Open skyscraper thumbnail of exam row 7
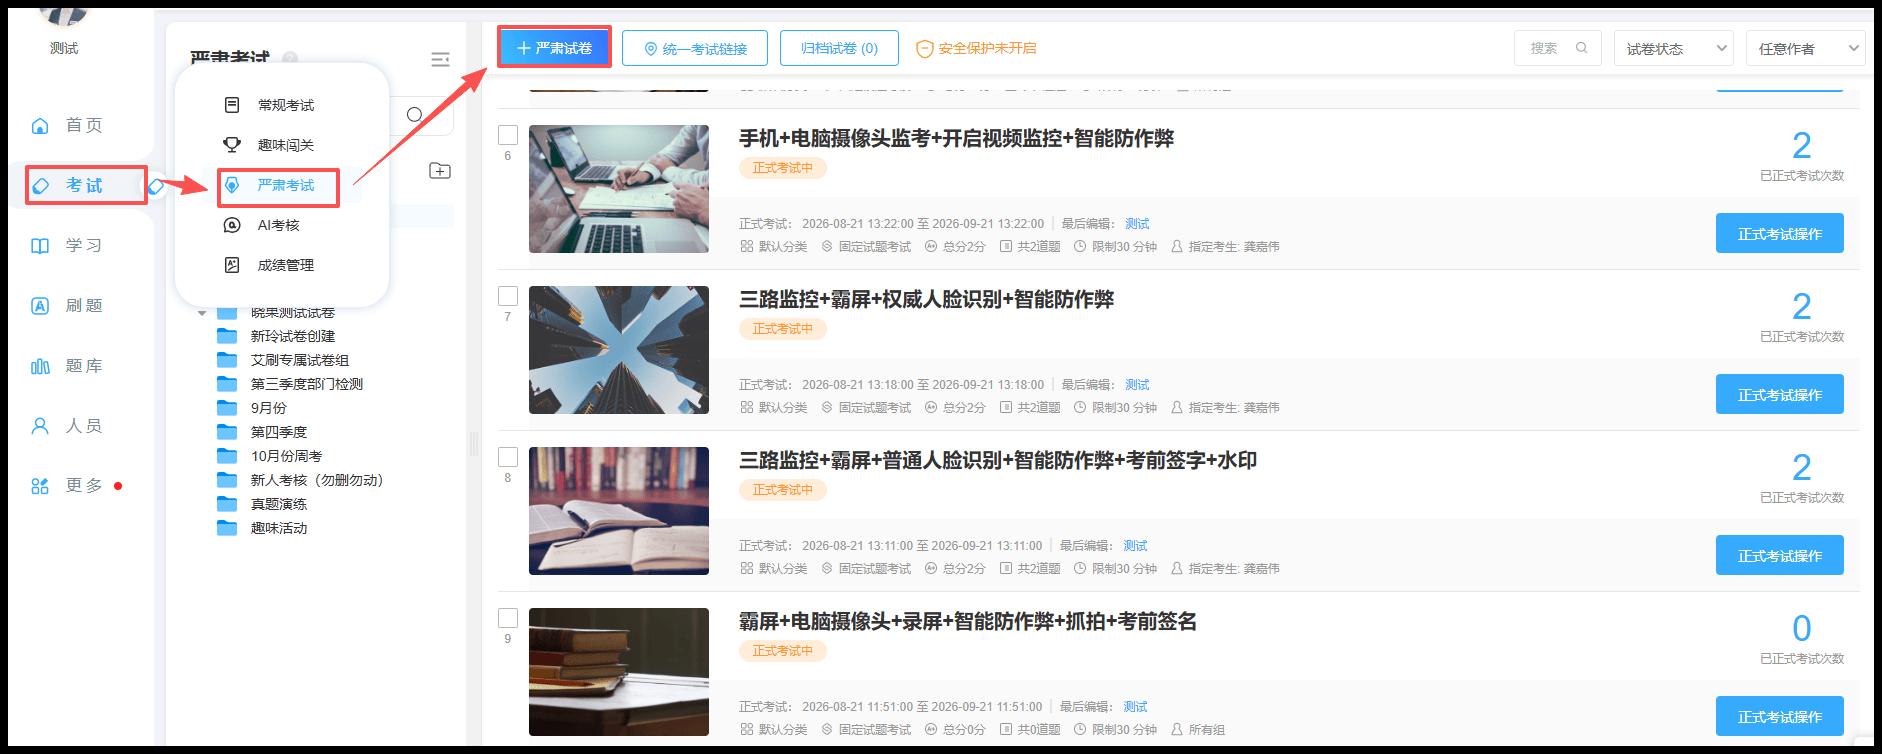This screenshot has height=754, width=1882. [x=619, y=350]
